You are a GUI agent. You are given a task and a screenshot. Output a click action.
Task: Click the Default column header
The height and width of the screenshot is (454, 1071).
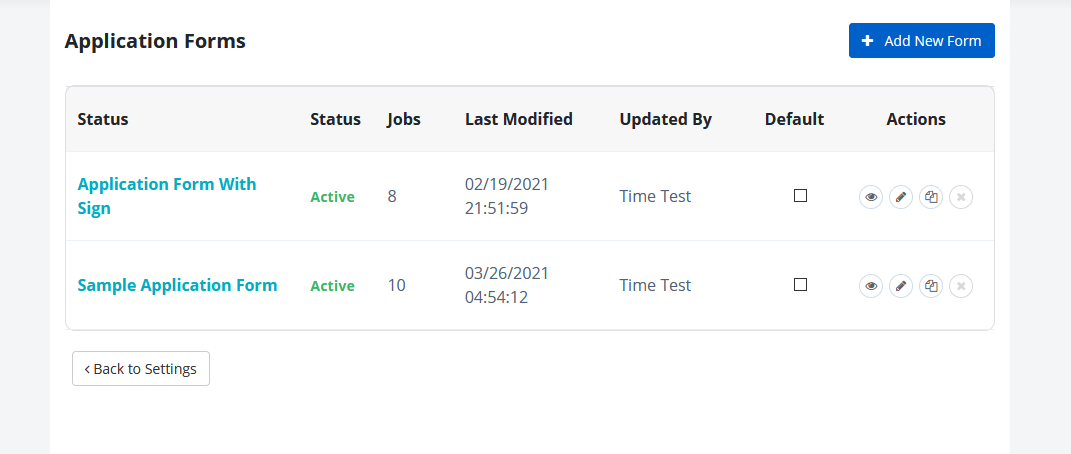(794, 119)
